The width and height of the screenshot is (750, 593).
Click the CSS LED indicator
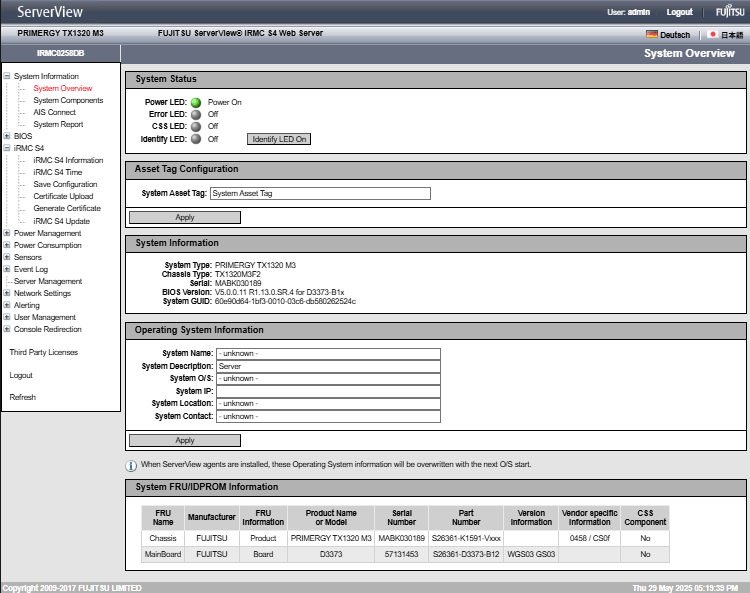(196, 126)
